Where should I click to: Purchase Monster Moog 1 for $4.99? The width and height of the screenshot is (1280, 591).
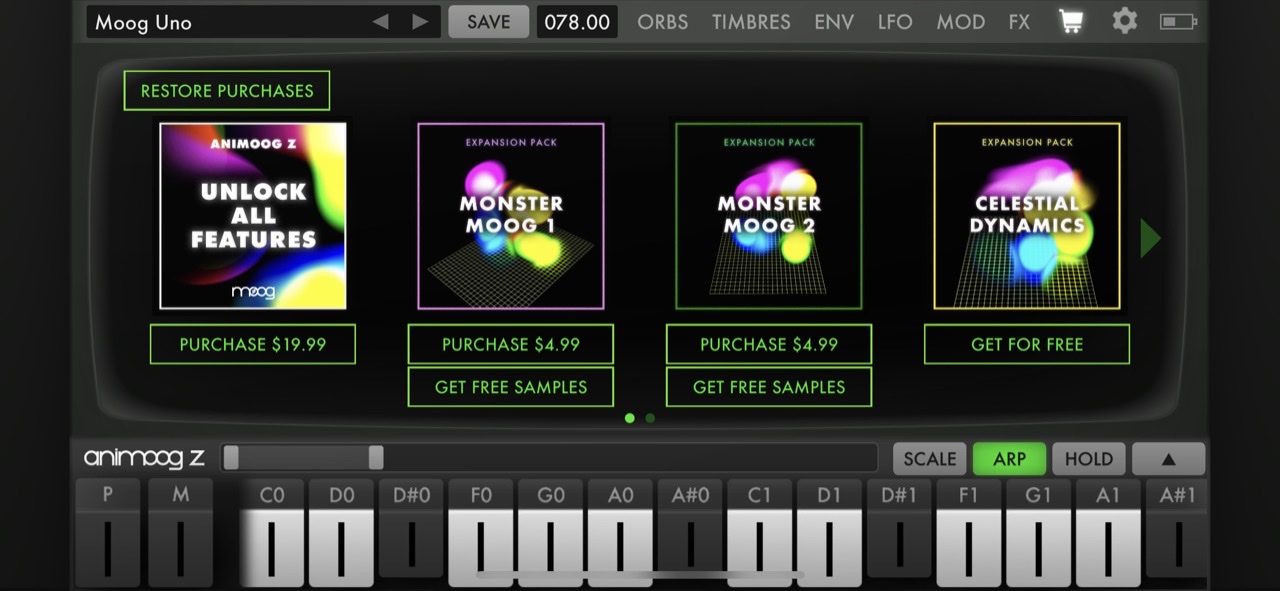tap(511, 344)
